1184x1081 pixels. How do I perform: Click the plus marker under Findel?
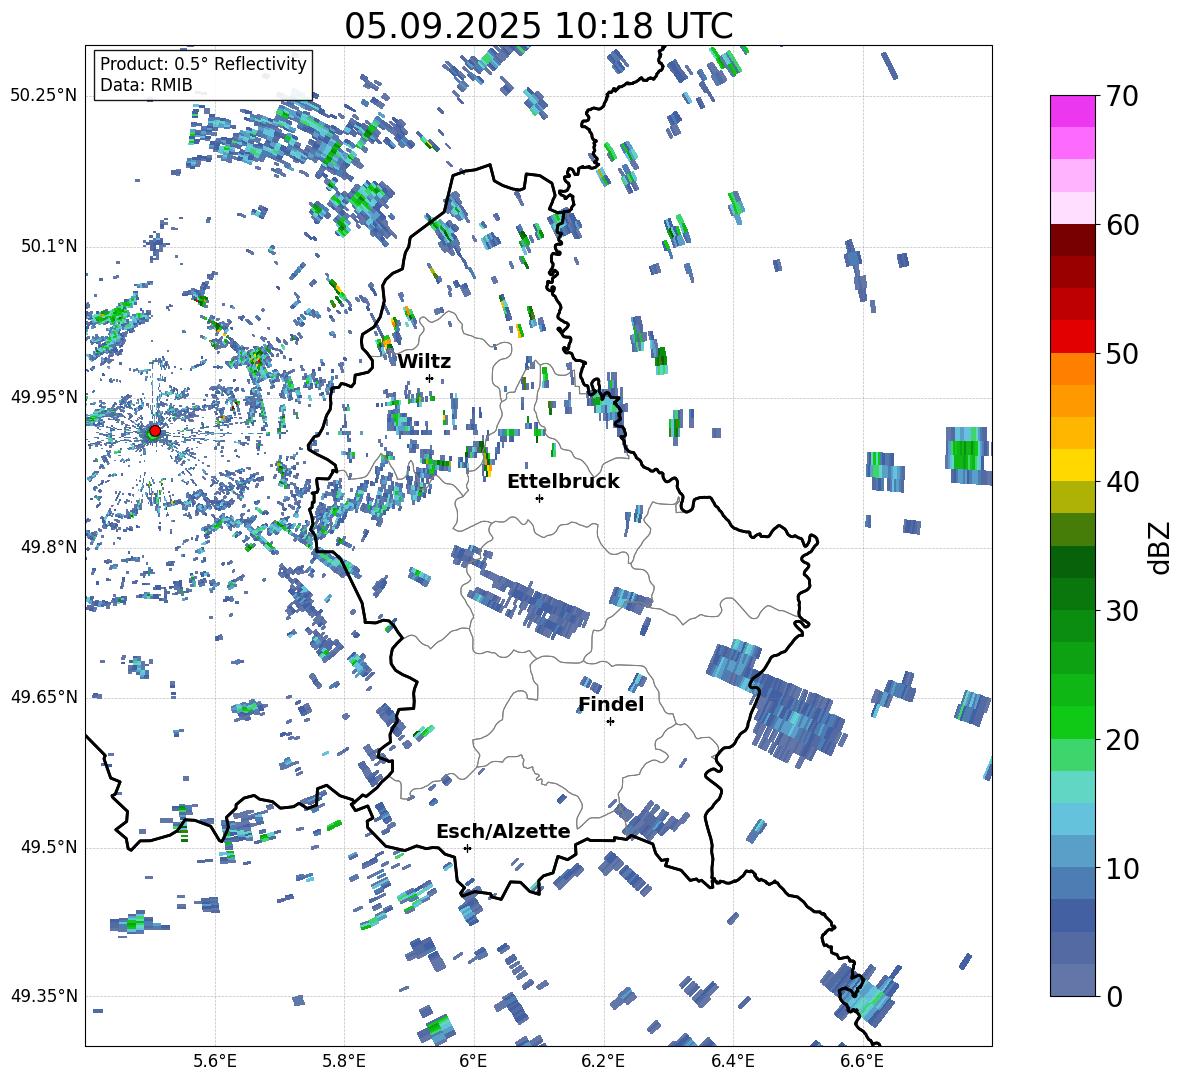pos(610,722)
